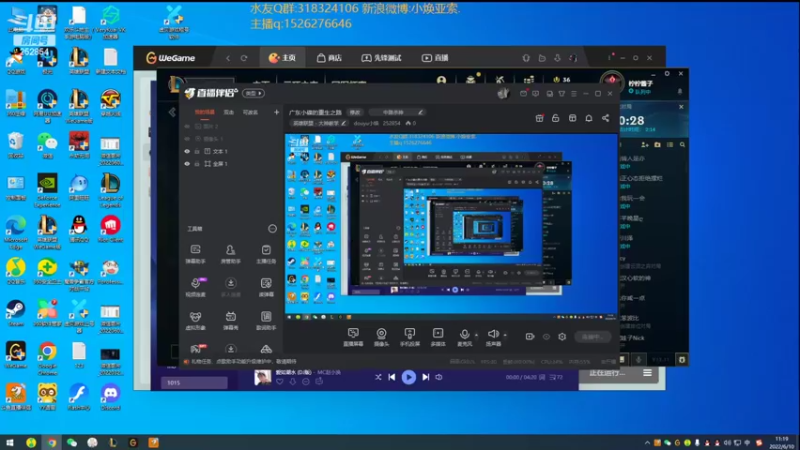Download the current song in the music player

point(293,382)
